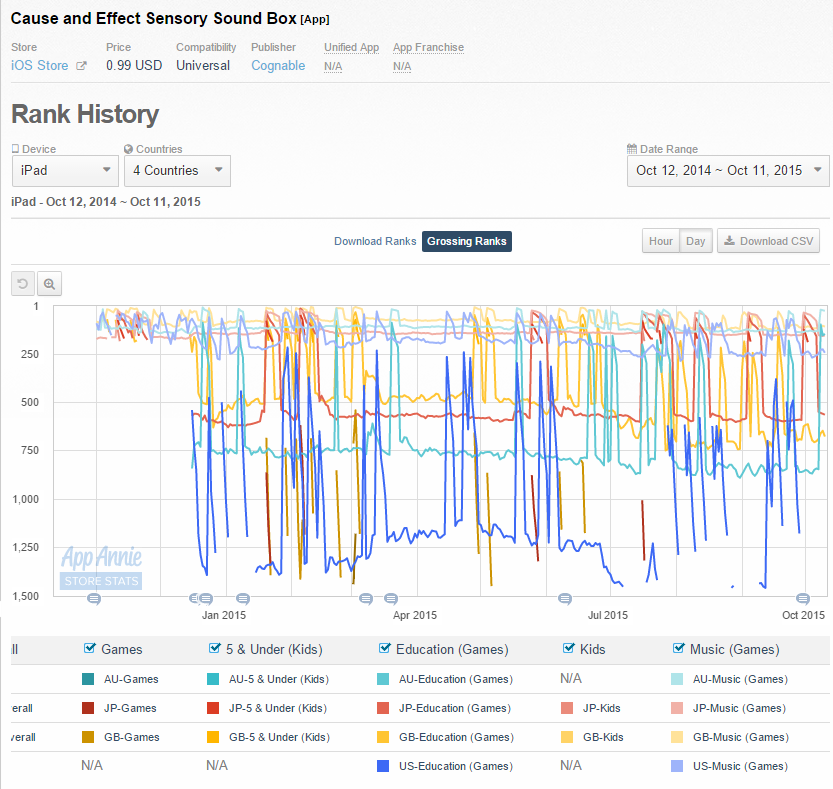Uncheck the 5 & Under (Kids) checkbox
The height and width of the screenshot is (789, 833).
(x=215, y=648)
